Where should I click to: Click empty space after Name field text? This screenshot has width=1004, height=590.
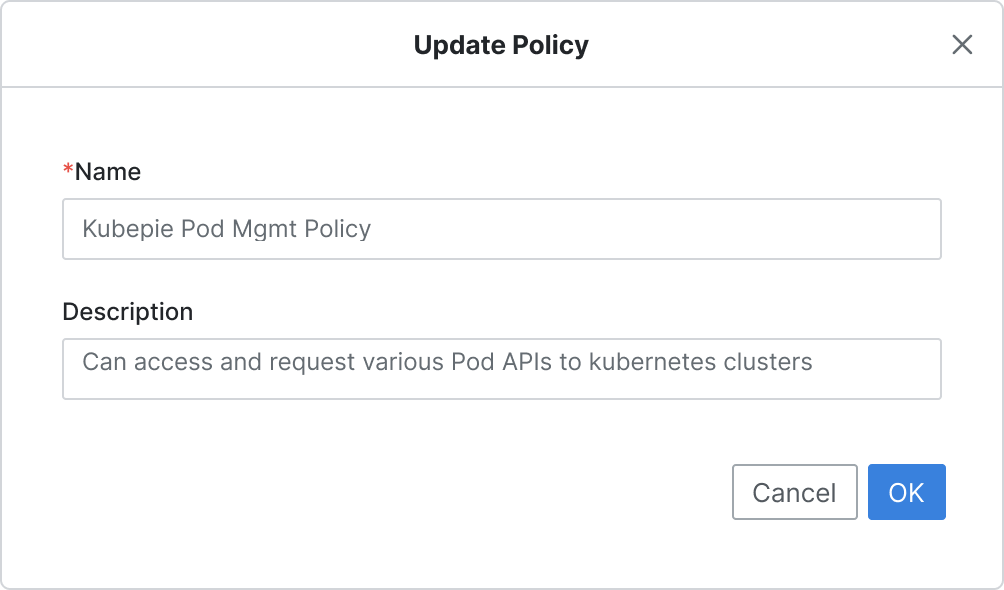coord(653,229)
